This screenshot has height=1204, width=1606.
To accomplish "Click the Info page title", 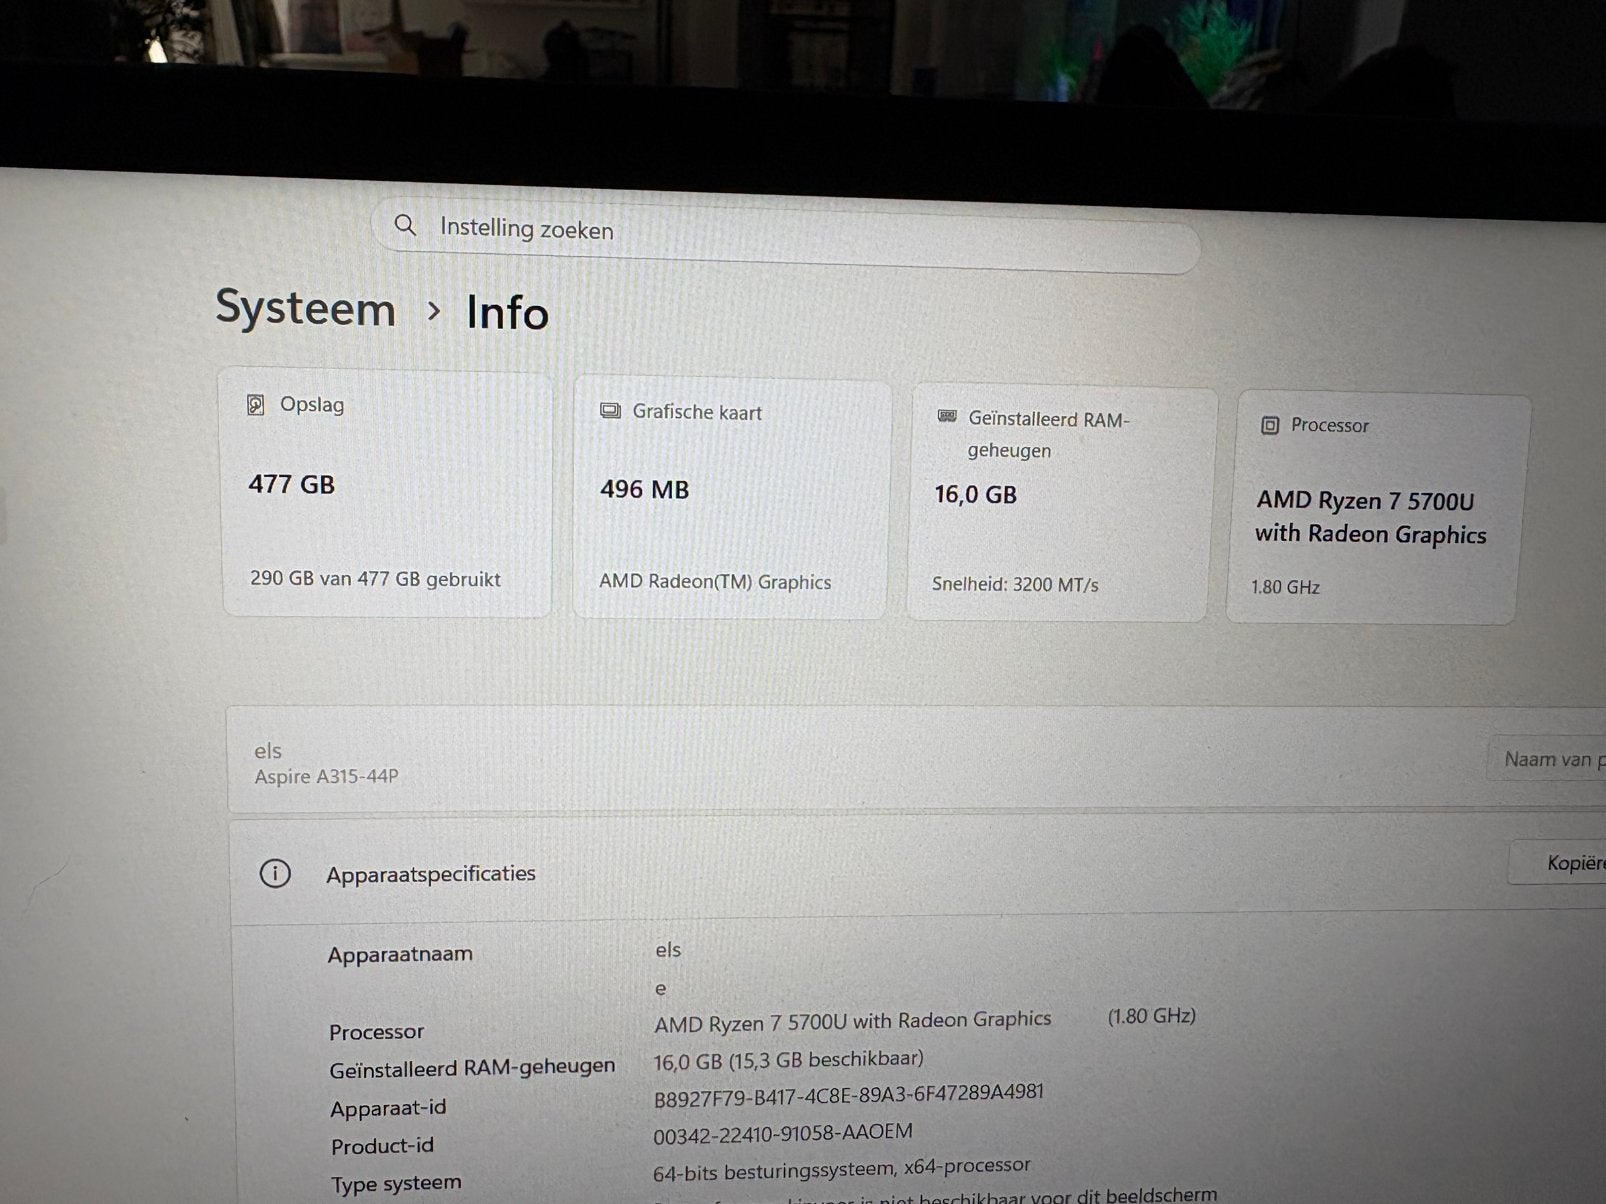I will click(508, 312).
